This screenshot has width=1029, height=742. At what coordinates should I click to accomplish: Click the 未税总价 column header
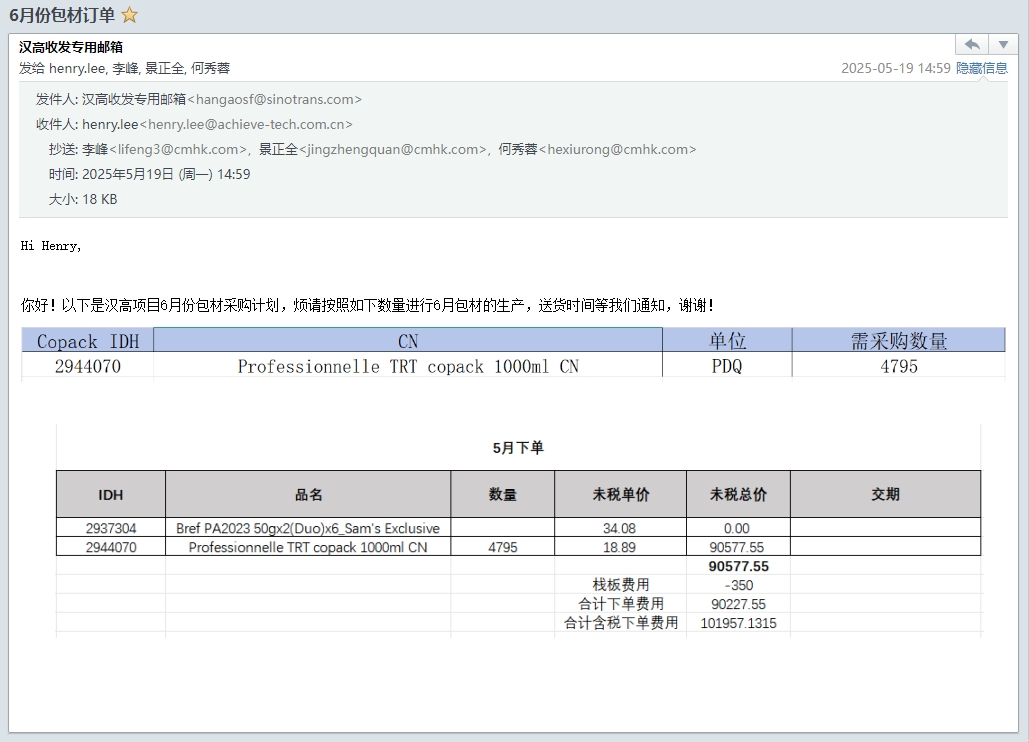pyautogui.click(x=738, y=495)
